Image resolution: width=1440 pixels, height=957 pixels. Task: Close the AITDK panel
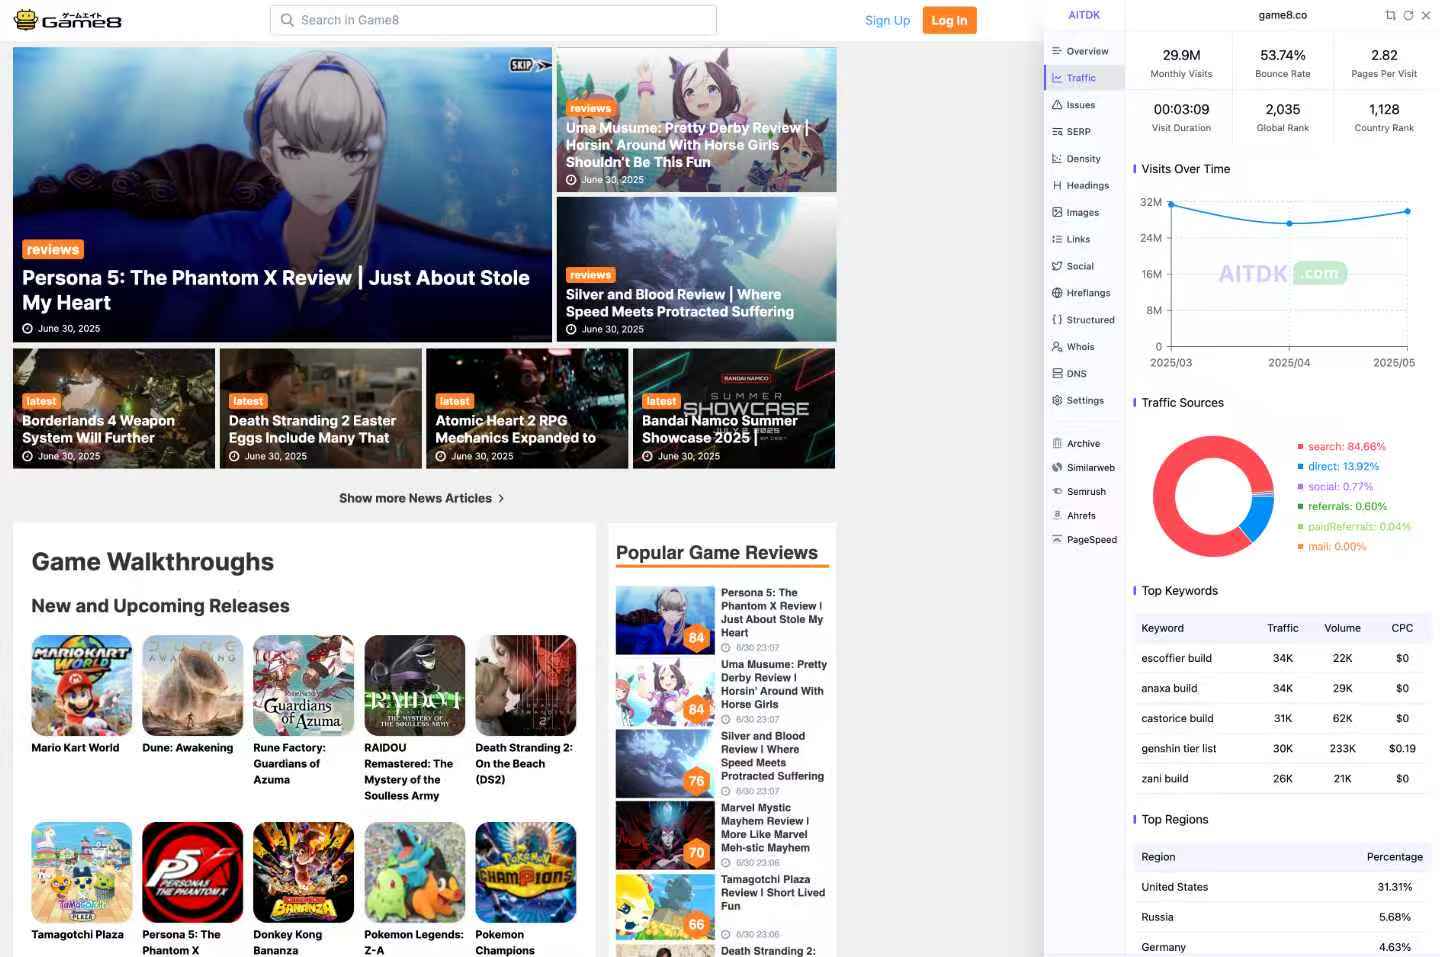click(1426, 15)
